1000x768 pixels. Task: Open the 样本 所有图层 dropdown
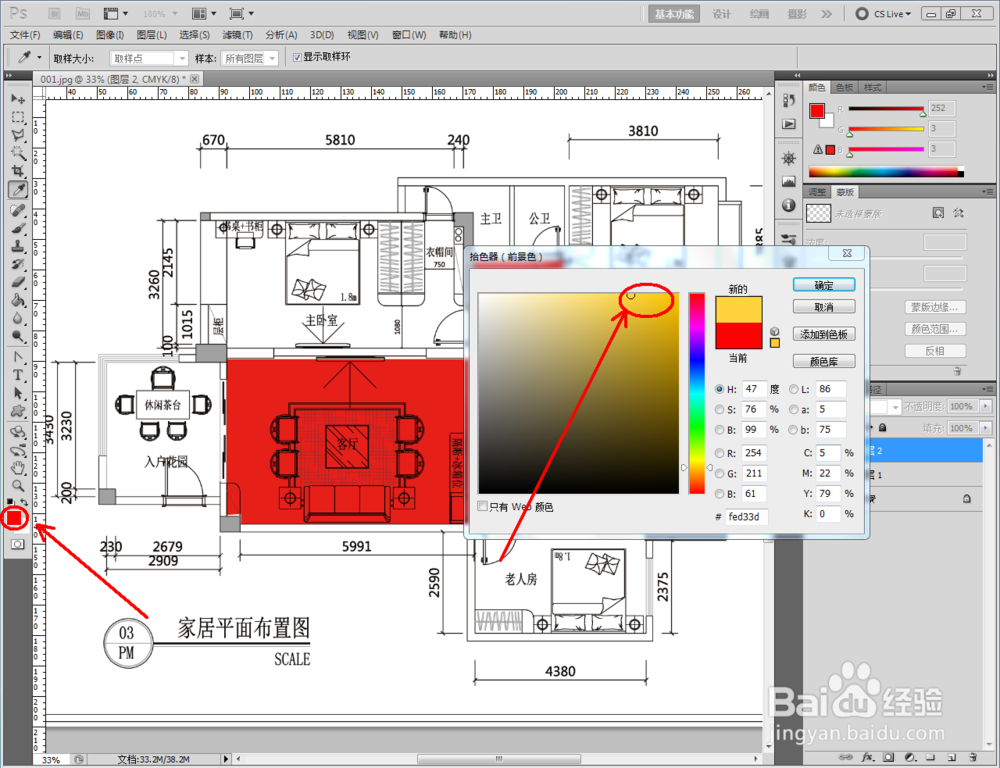coord(249,59)
